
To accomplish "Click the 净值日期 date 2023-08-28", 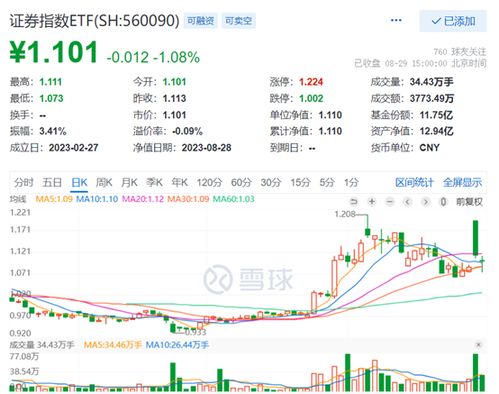I will [x=206, y=148].
